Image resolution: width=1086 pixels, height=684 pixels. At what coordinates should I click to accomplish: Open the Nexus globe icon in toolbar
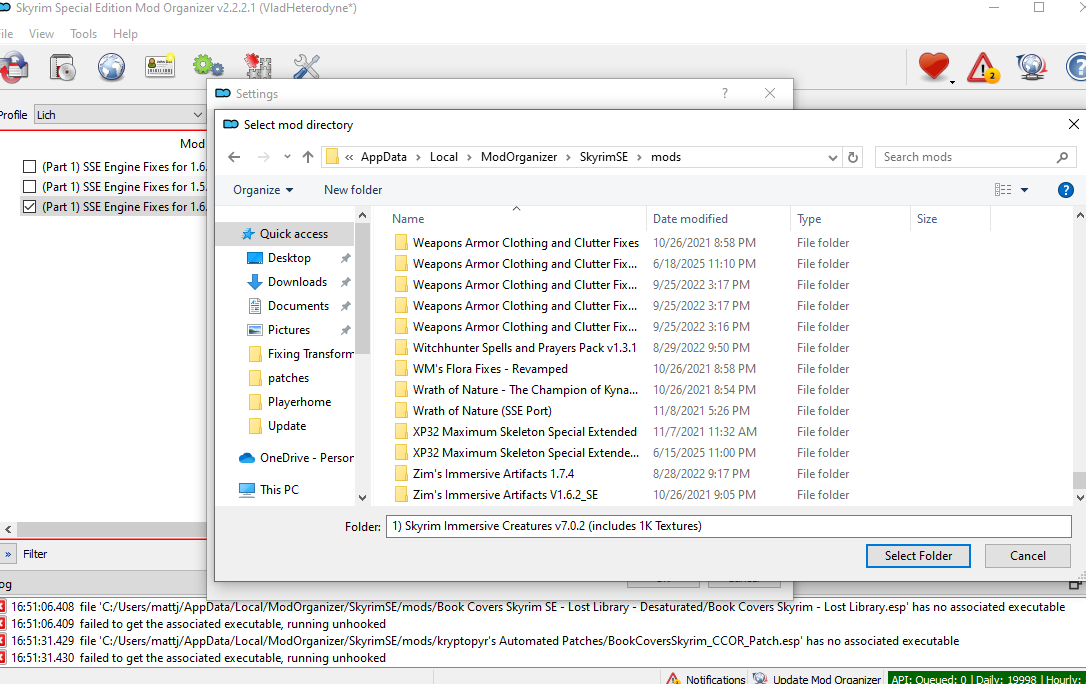point(111,67)
